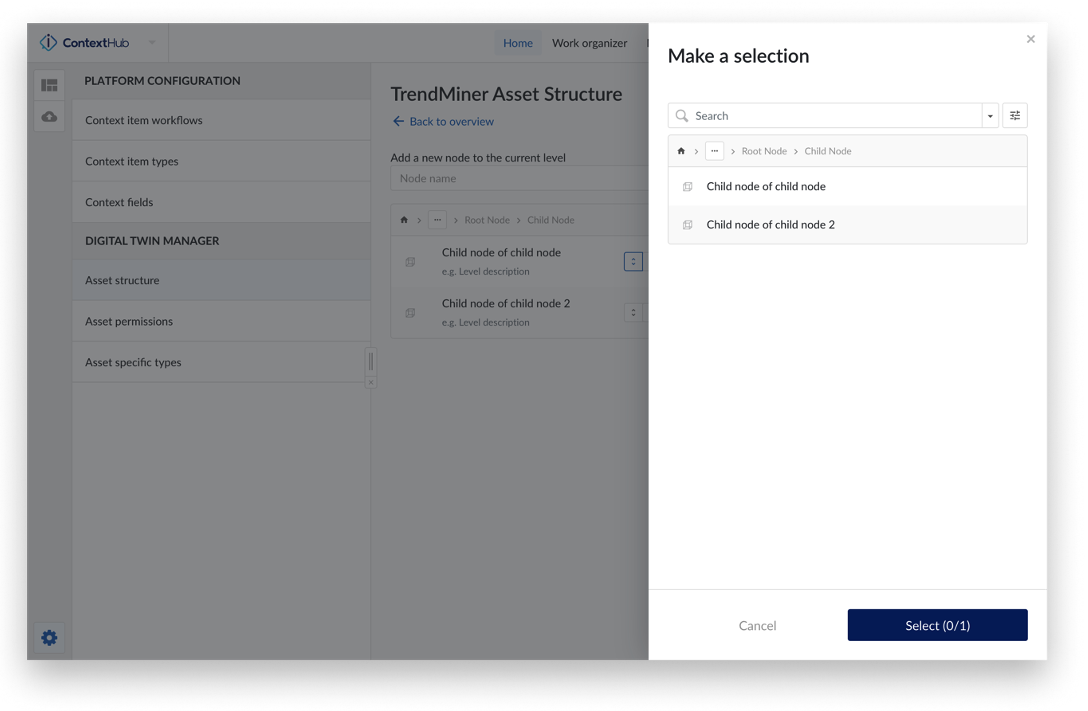The width and height of the screenshot is (1088, 711).
Task: Close the Make a selection panel
Action: pyautogui.click(x=1030, y=39)
